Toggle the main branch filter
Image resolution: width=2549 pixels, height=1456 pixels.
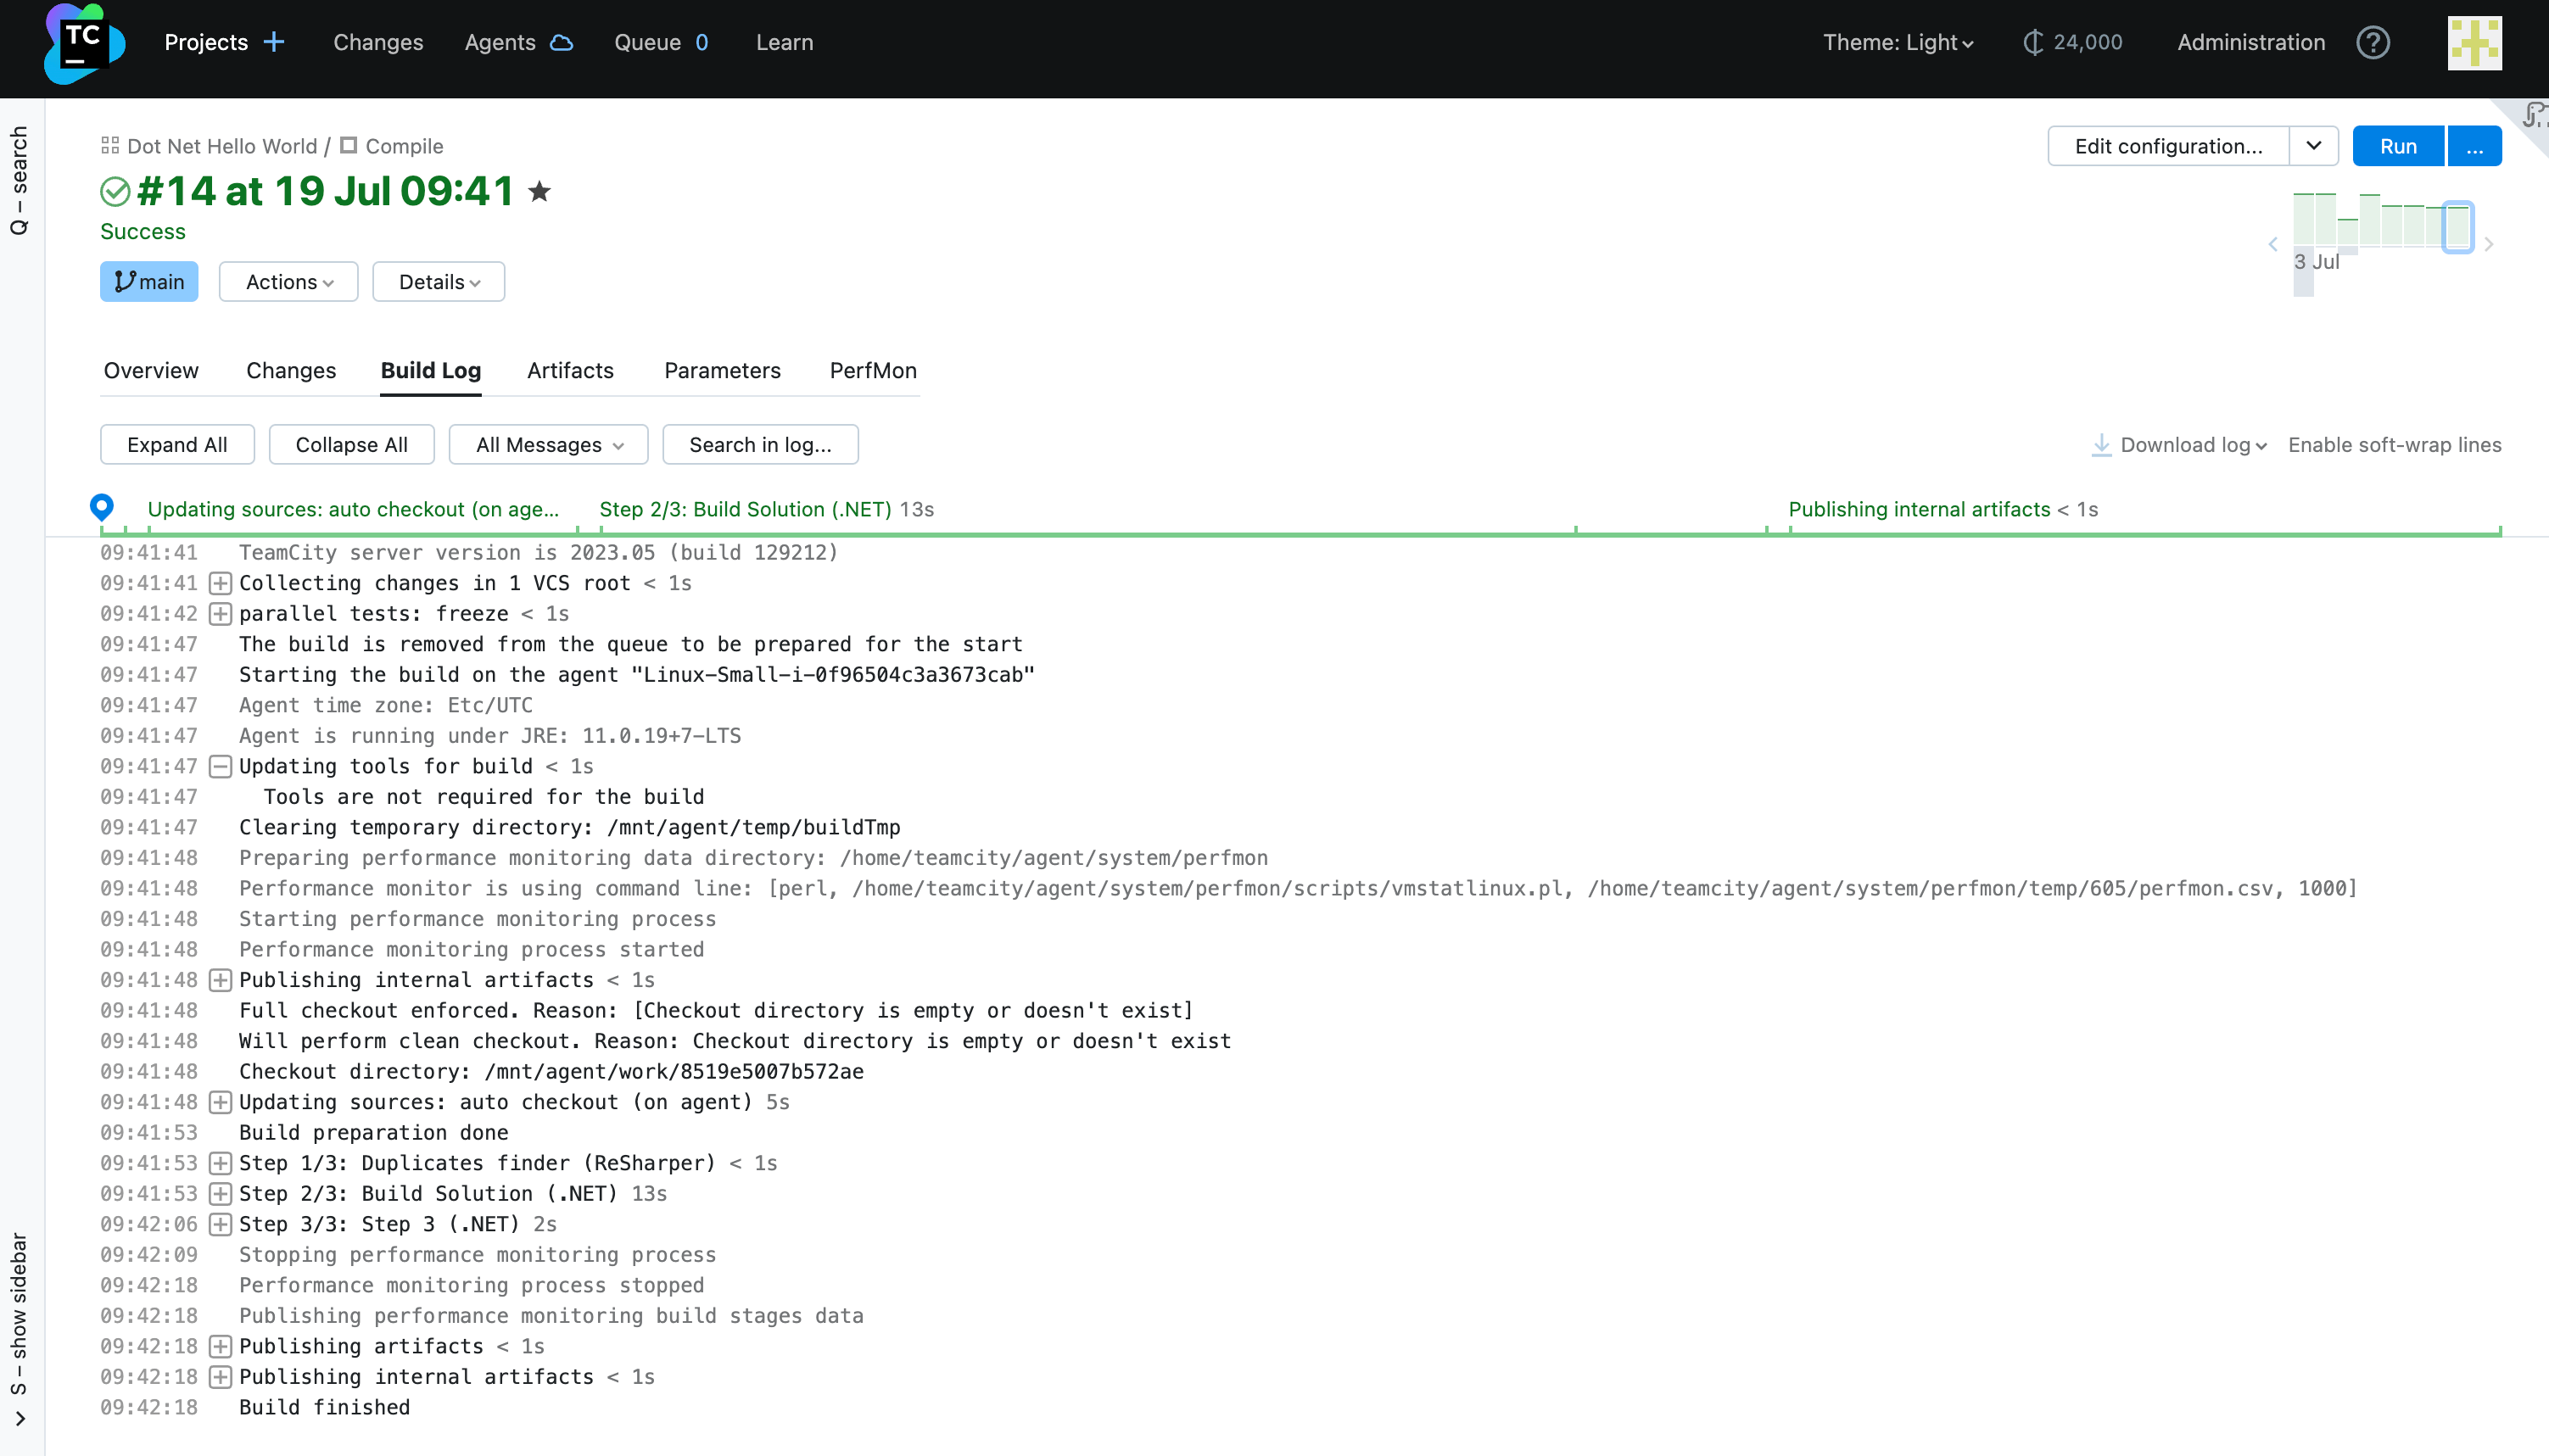(149, 282)
